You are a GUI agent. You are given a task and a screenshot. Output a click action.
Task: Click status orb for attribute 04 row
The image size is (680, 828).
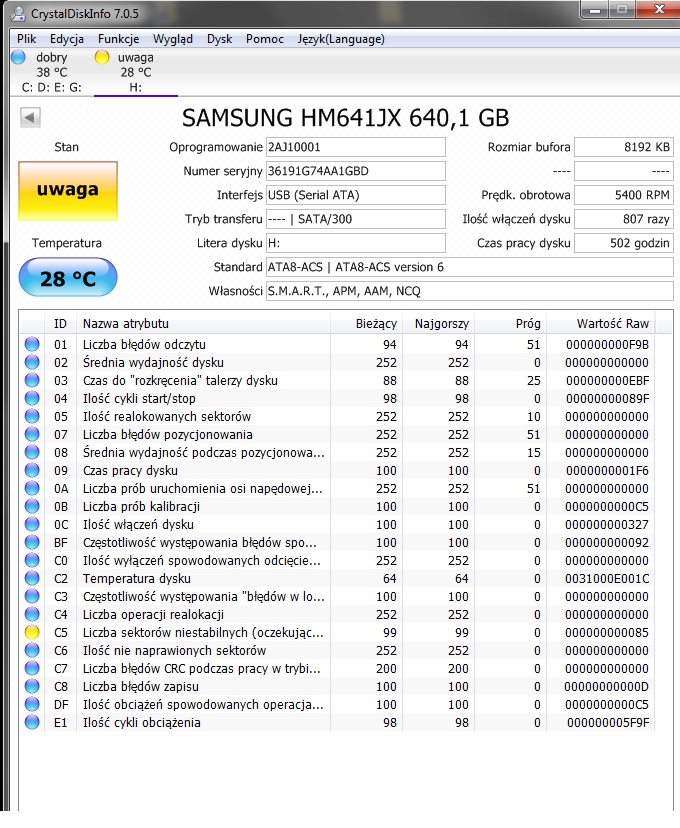[x=32, y=398]
